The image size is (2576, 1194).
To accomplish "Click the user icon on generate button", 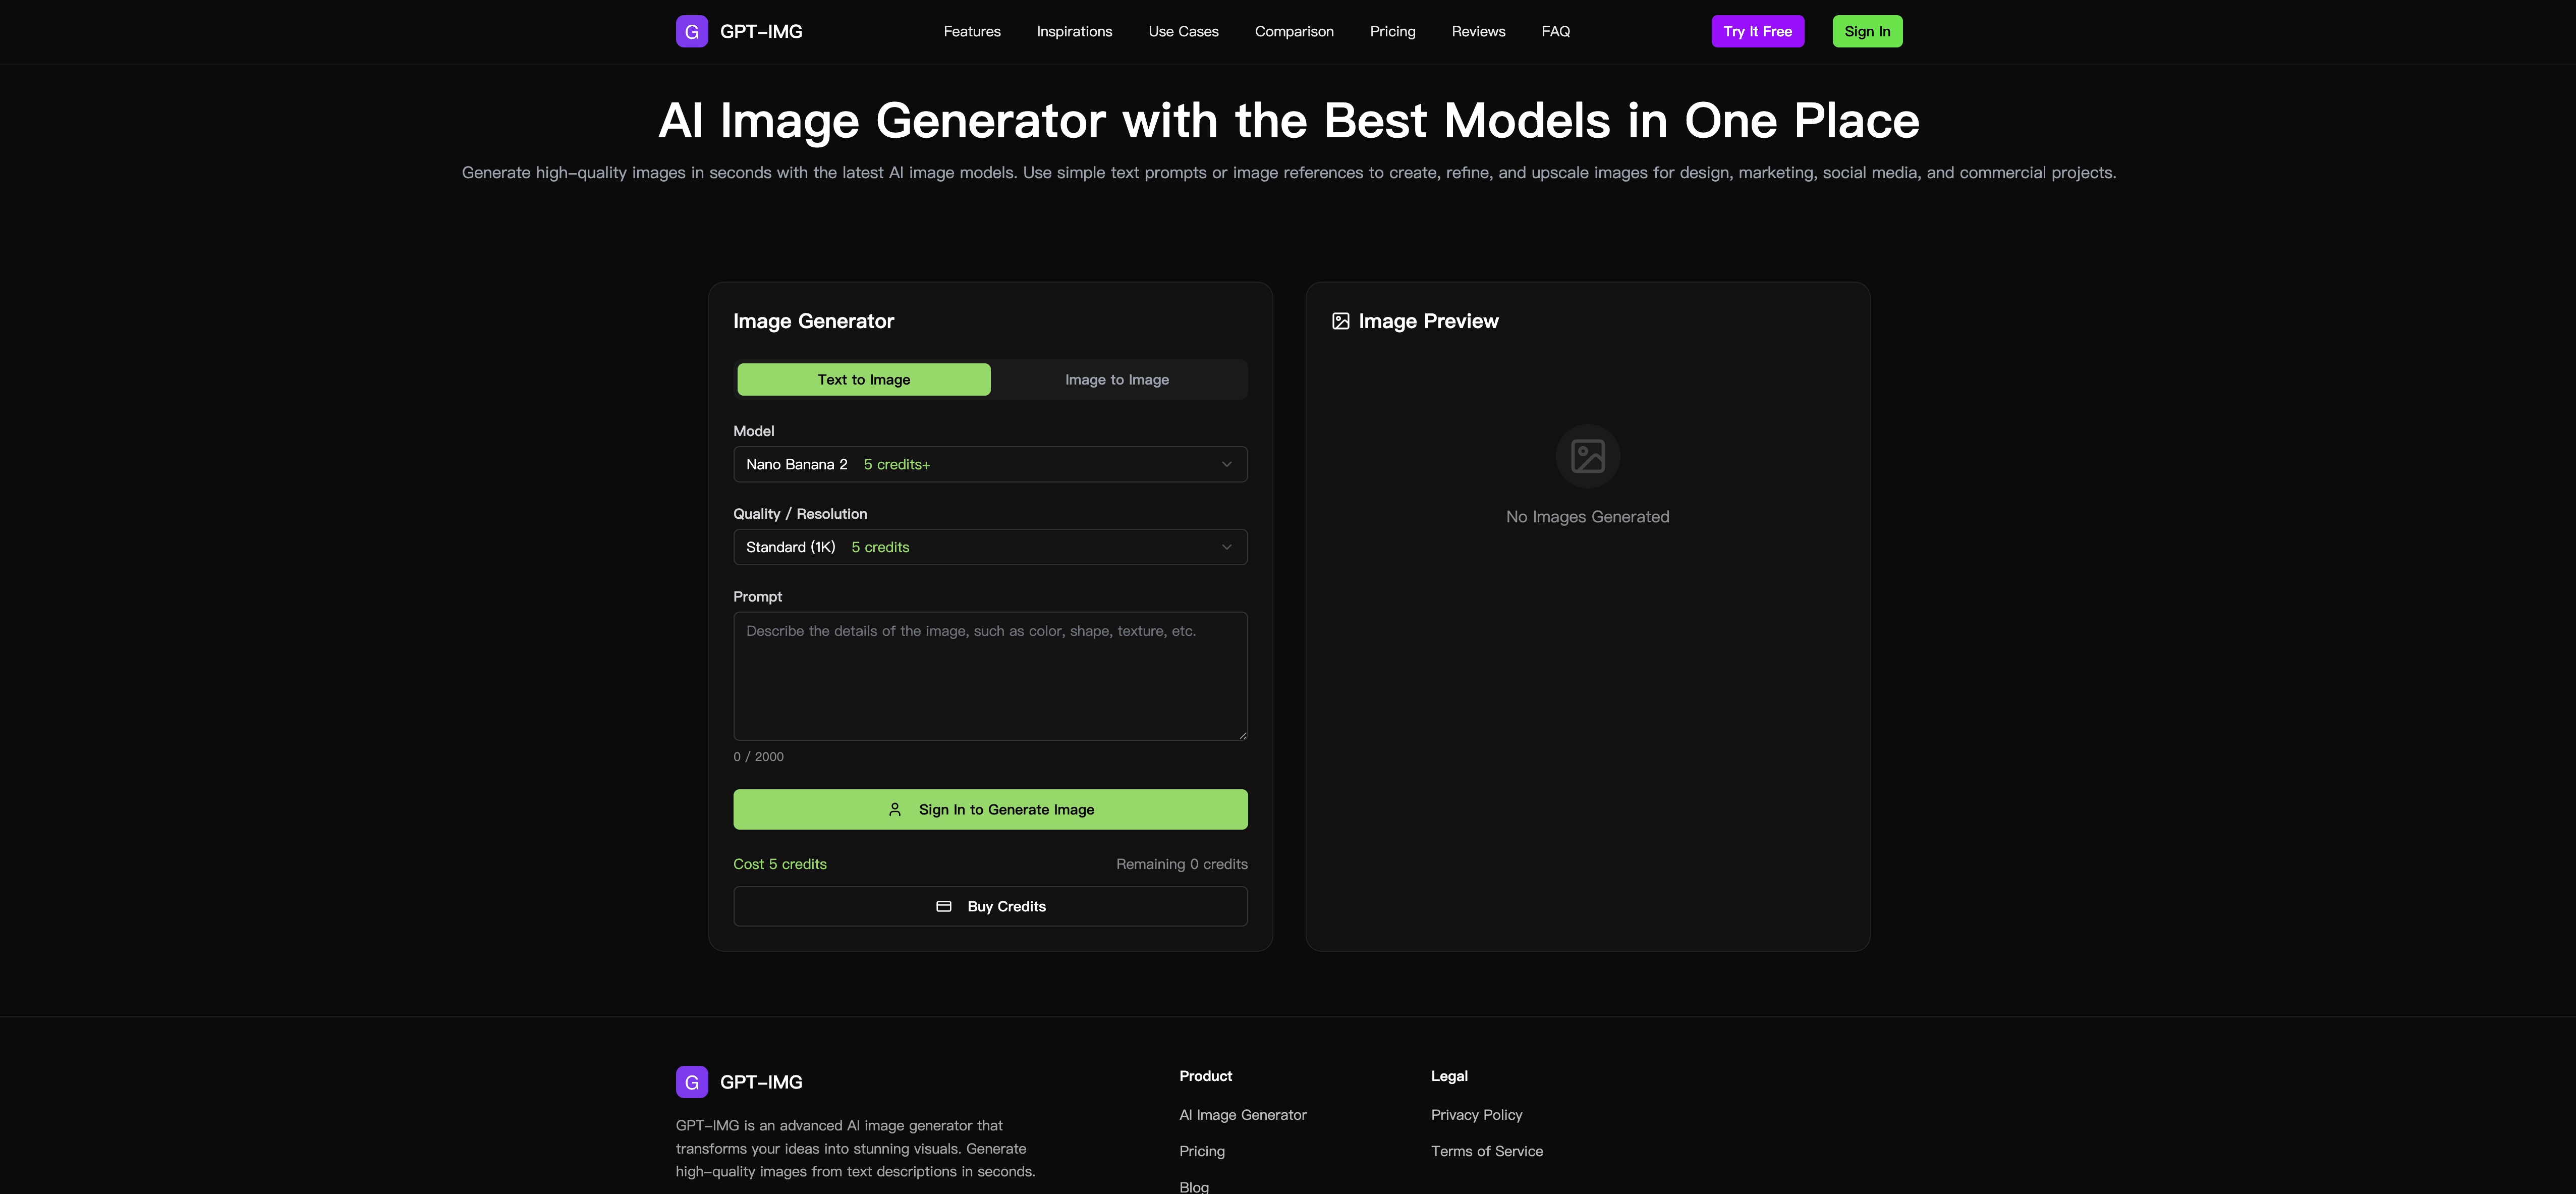I will 894,809.
